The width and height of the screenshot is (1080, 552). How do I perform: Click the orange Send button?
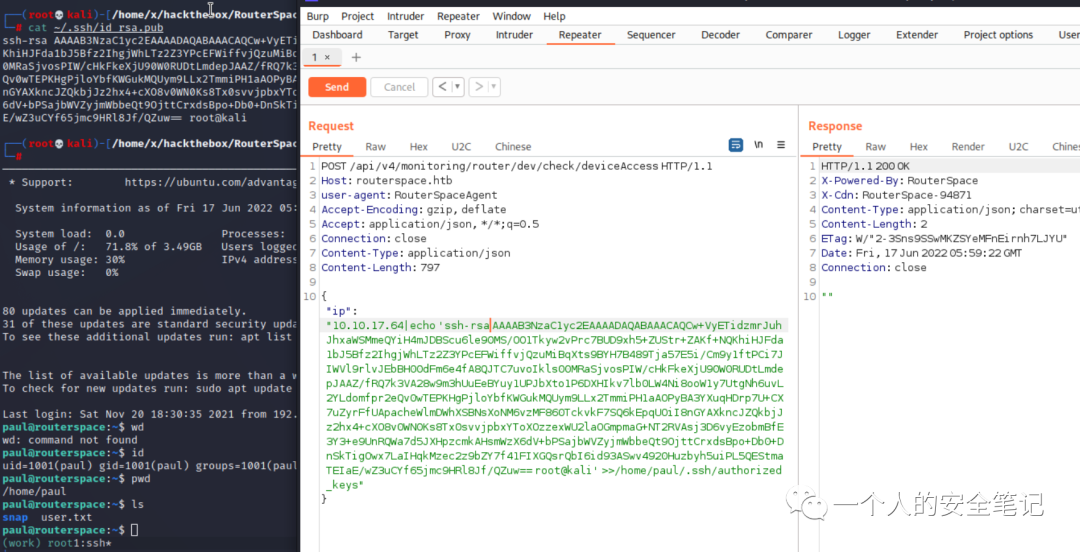(x=337, y=87)
